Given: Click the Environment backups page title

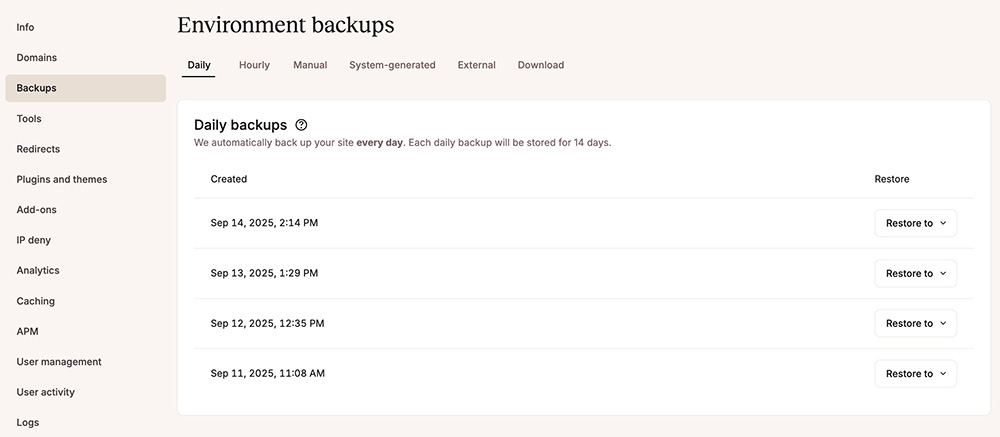Looking at the screenshot, I should pos(286,26).
